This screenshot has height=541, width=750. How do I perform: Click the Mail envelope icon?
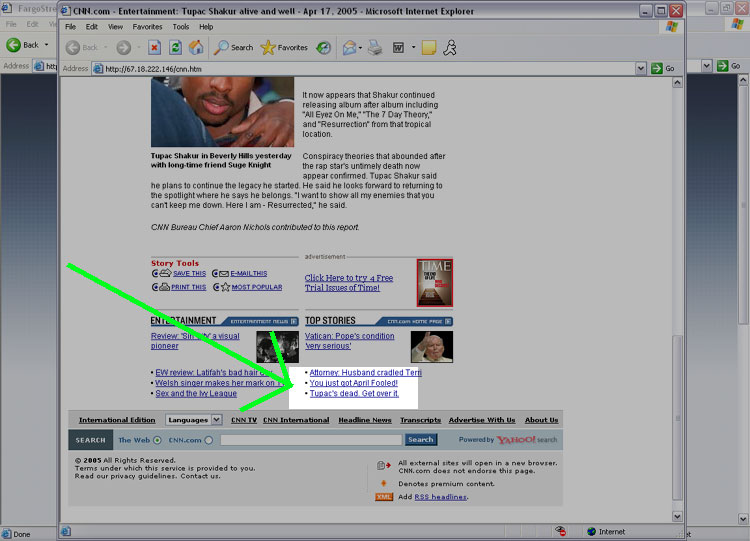pyautogui.click(x=349, y=47)
